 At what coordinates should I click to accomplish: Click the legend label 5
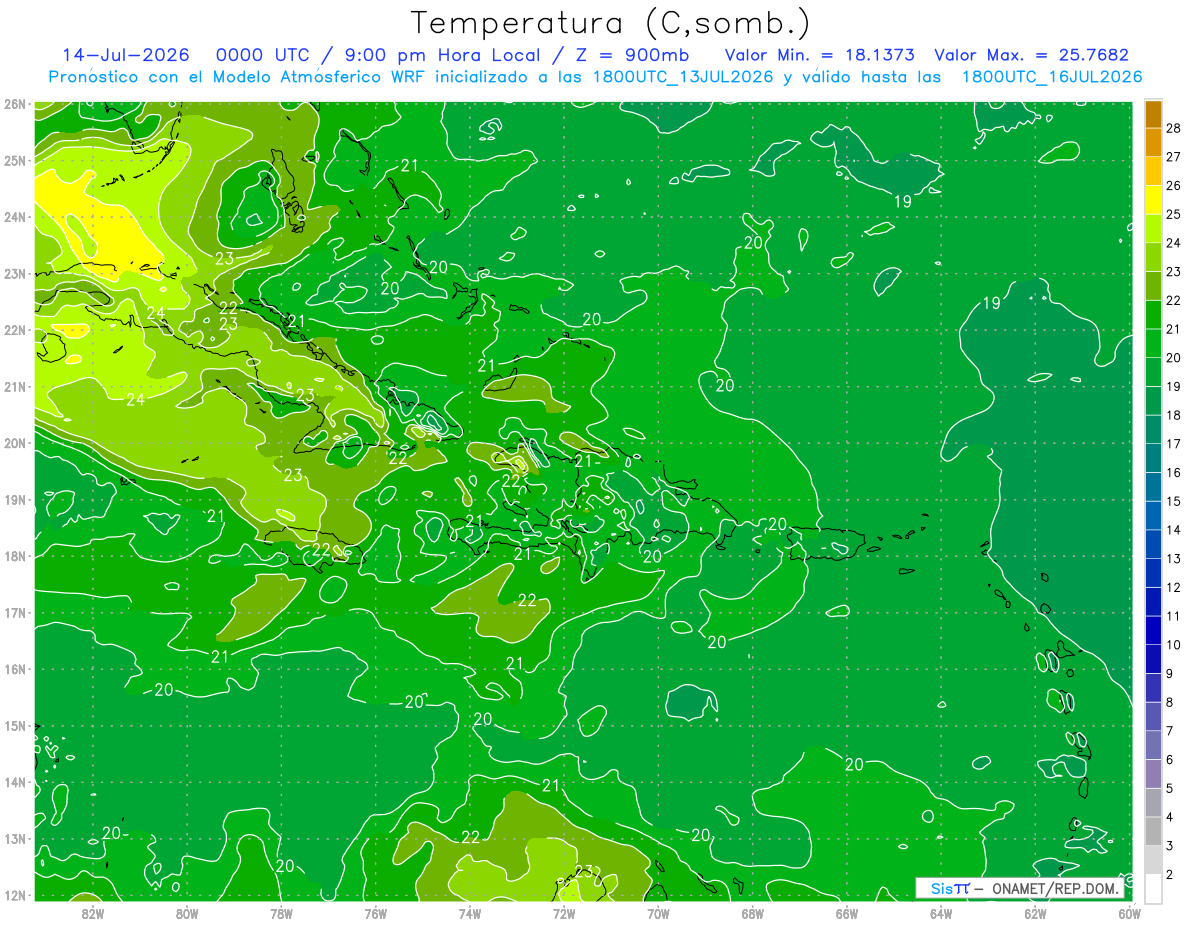1170,789
